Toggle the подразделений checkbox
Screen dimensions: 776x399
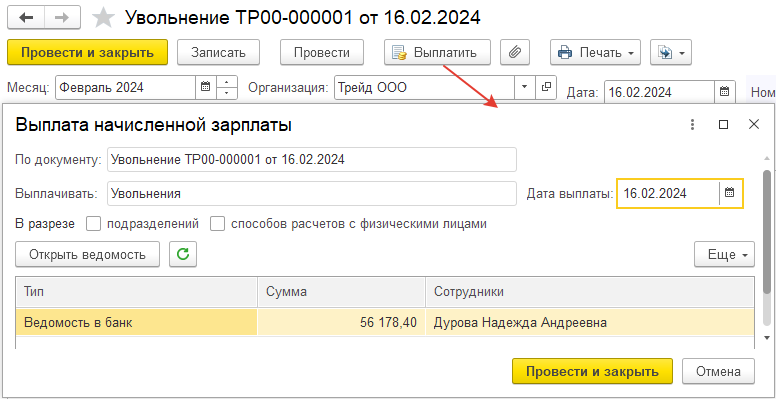click(x=93, y=224)
